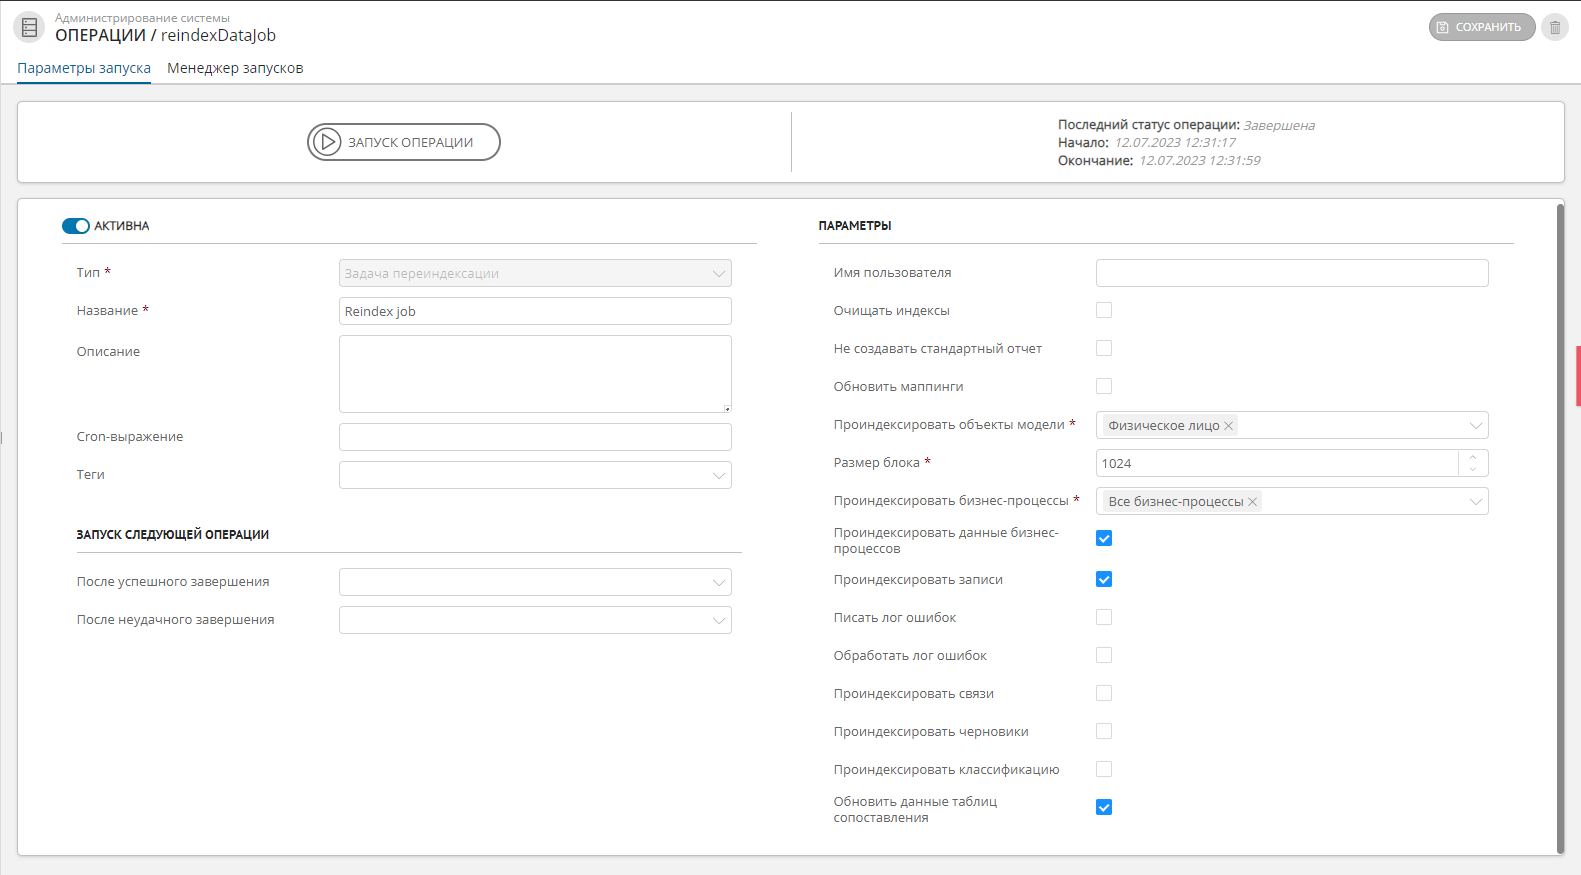The image size is (1581, 875).
Task: Click the form's vertical scrollbar
Action: (1560, 528)
